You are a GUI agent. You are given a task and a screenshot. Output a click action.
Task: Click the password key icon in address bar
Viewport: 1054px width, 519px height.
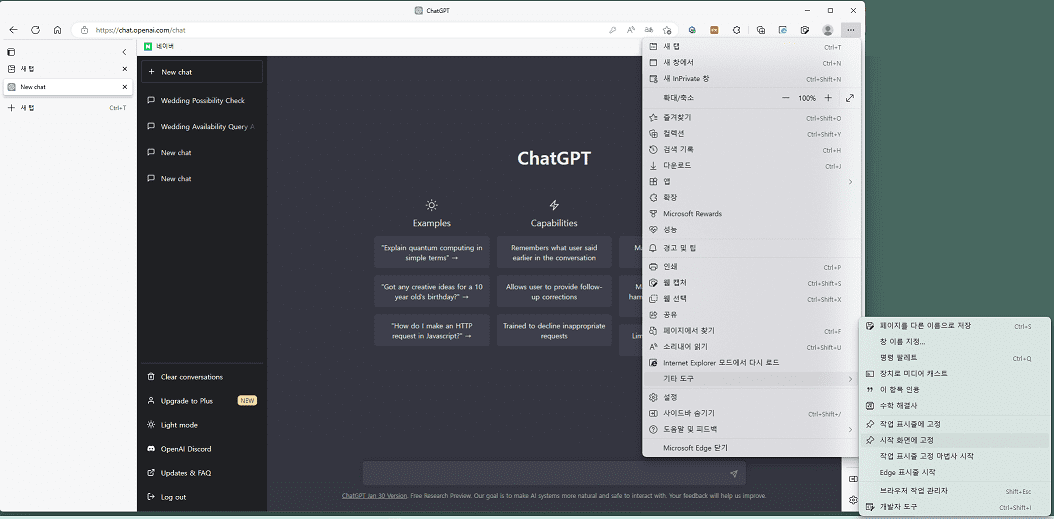click(x=612, y=30)
